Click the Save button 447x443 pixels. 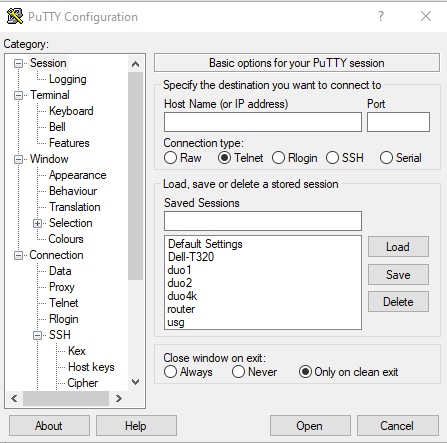[x=398, y=275]
